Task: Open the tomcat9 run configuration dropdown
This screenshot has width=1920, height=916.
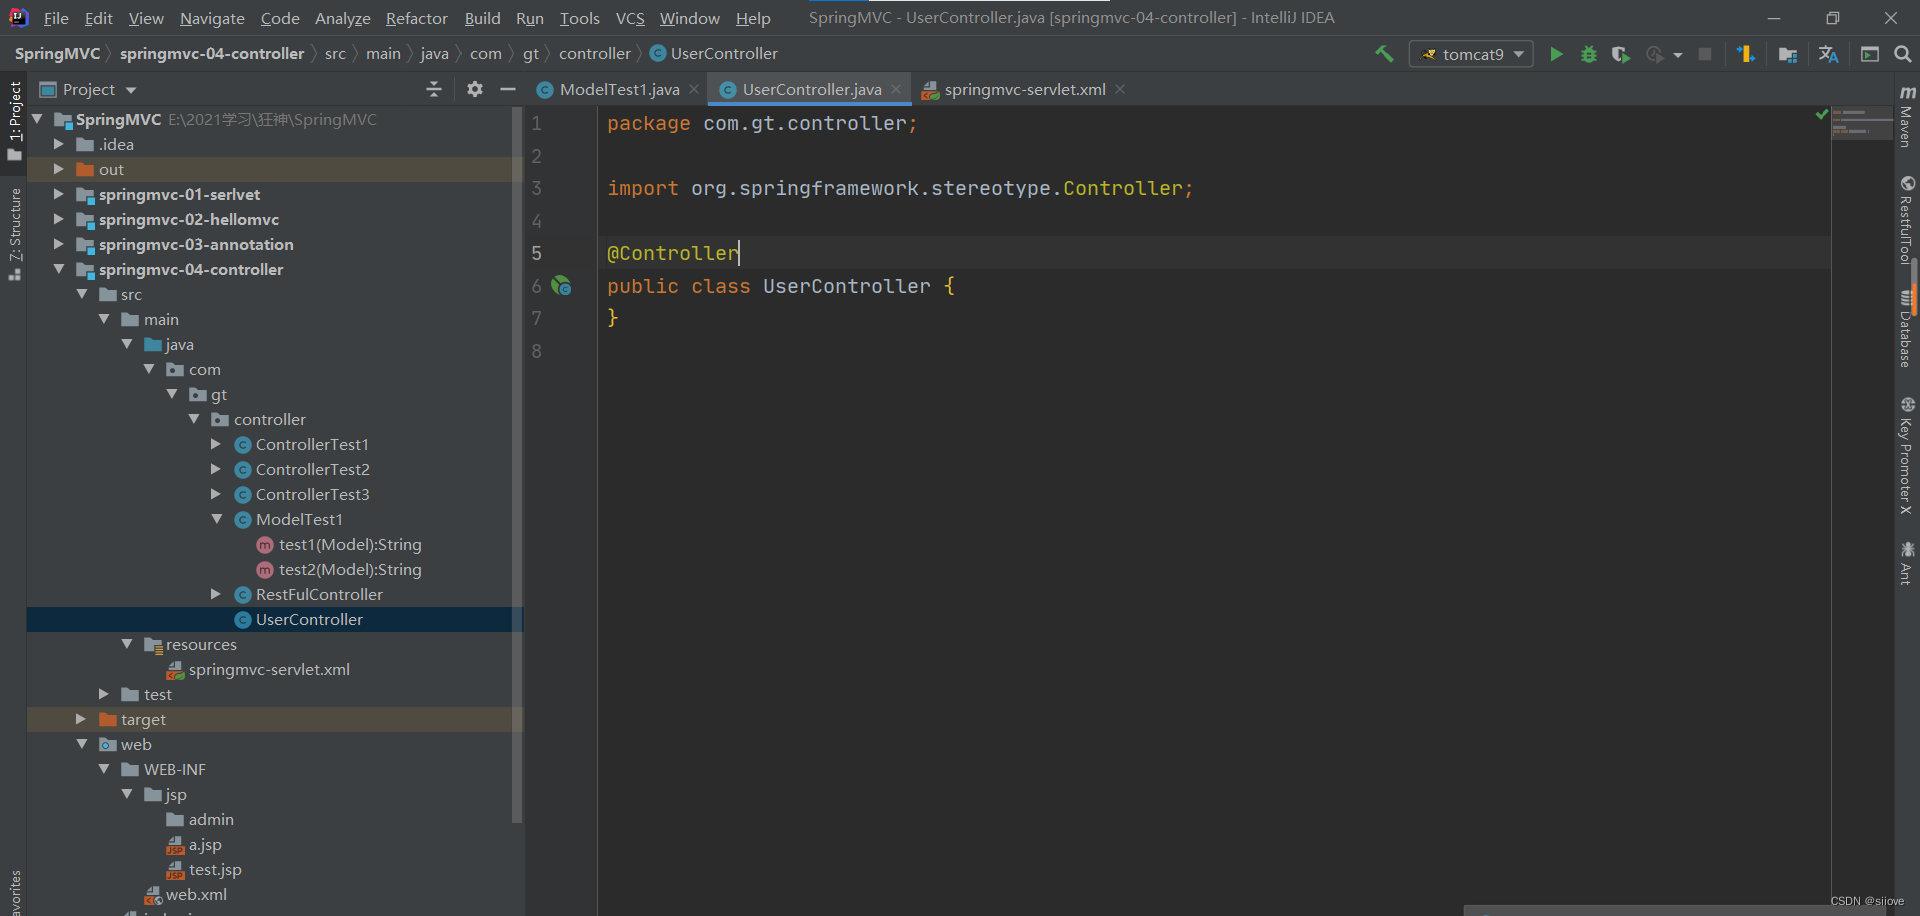Action: click(1519, 54)
